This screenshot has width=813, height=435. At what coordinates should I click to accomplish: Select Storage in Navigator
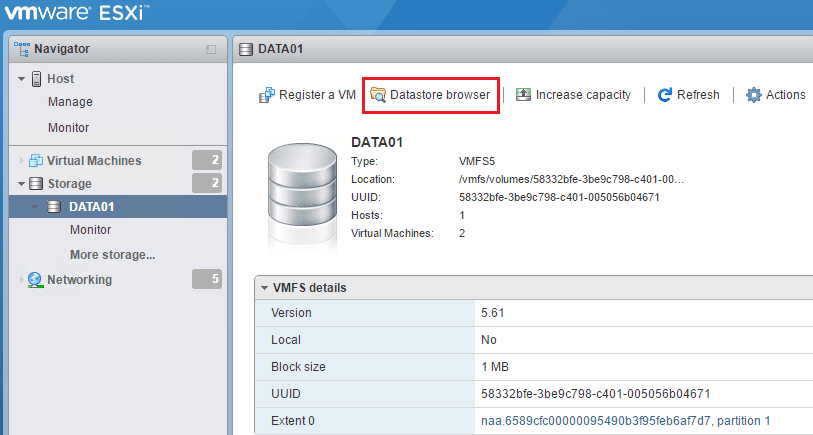tap(69, 184)
